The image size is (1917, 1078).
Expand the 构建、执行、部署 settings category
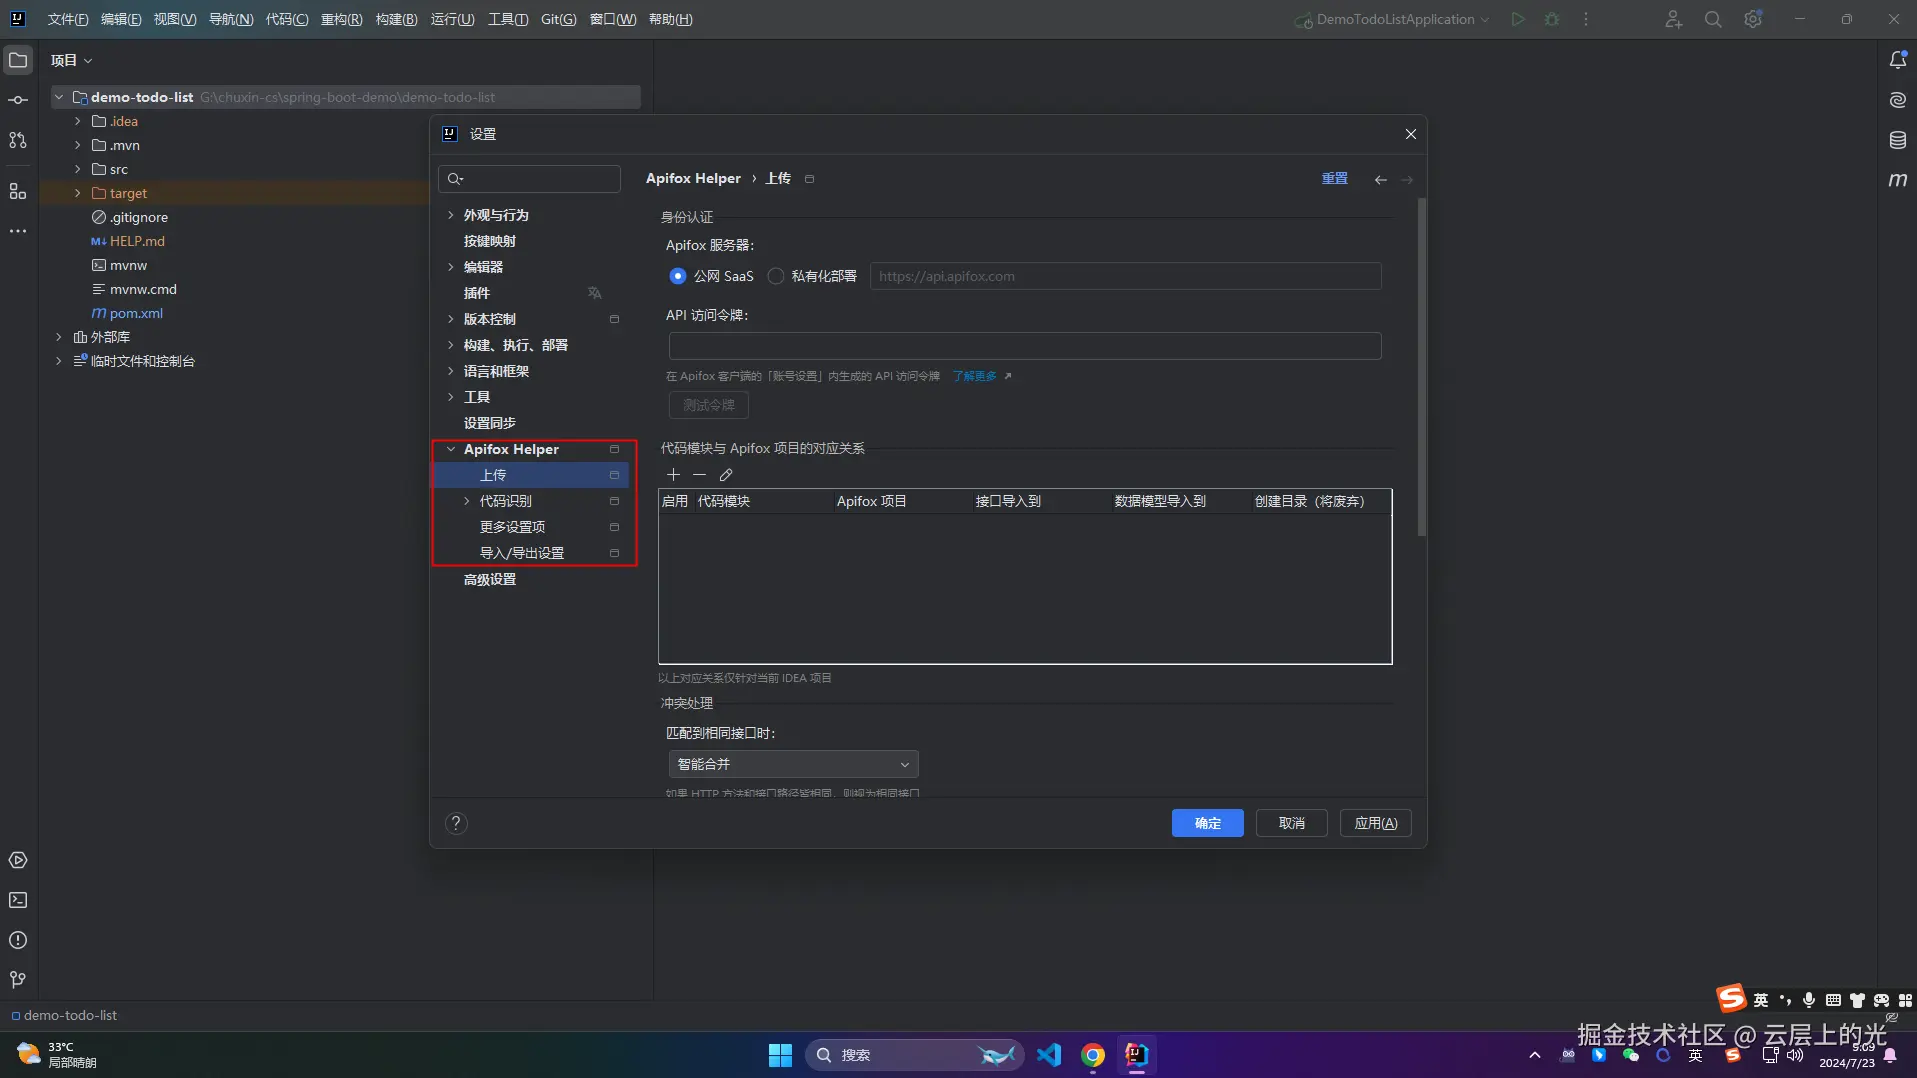pyautogui.click(x=451, y=345)
